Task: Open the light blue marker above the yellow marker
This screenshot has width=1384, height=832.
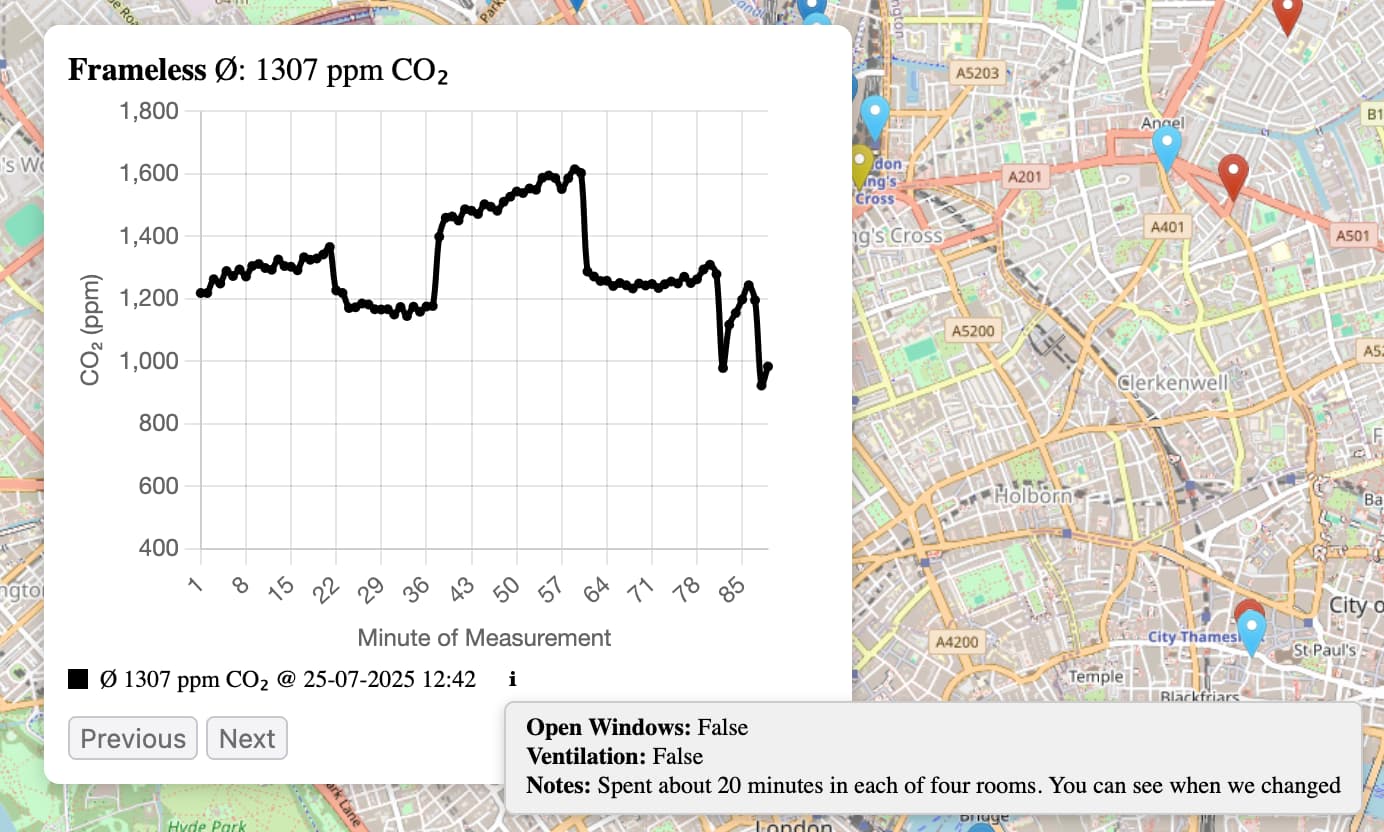Action: pyautogui.click(x=875, y=116)
